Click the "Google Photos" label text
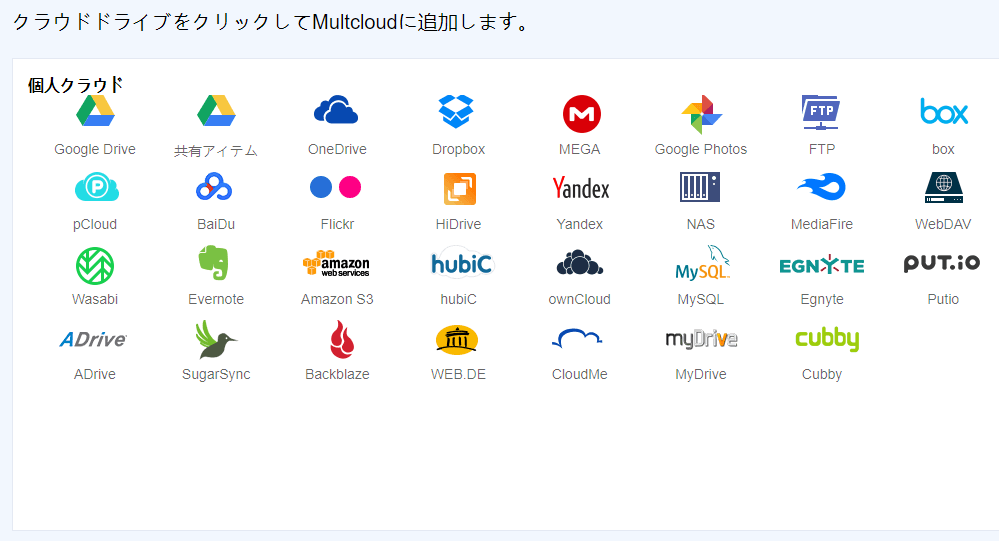 (x=701, y=149)
